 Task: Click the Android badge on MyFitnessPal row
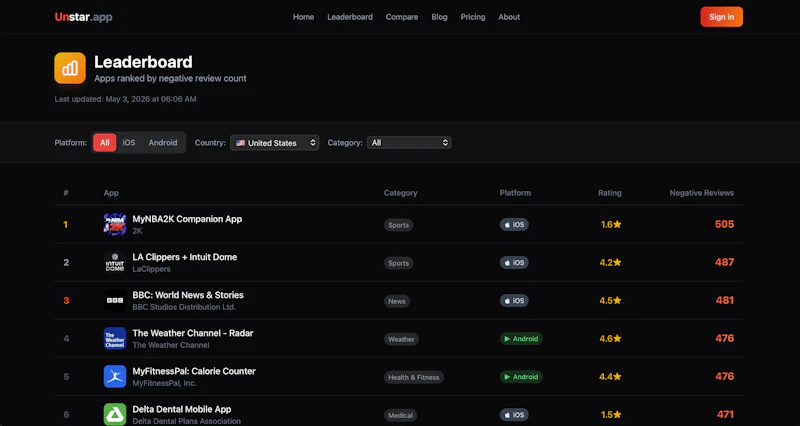[x=521, y=377]
